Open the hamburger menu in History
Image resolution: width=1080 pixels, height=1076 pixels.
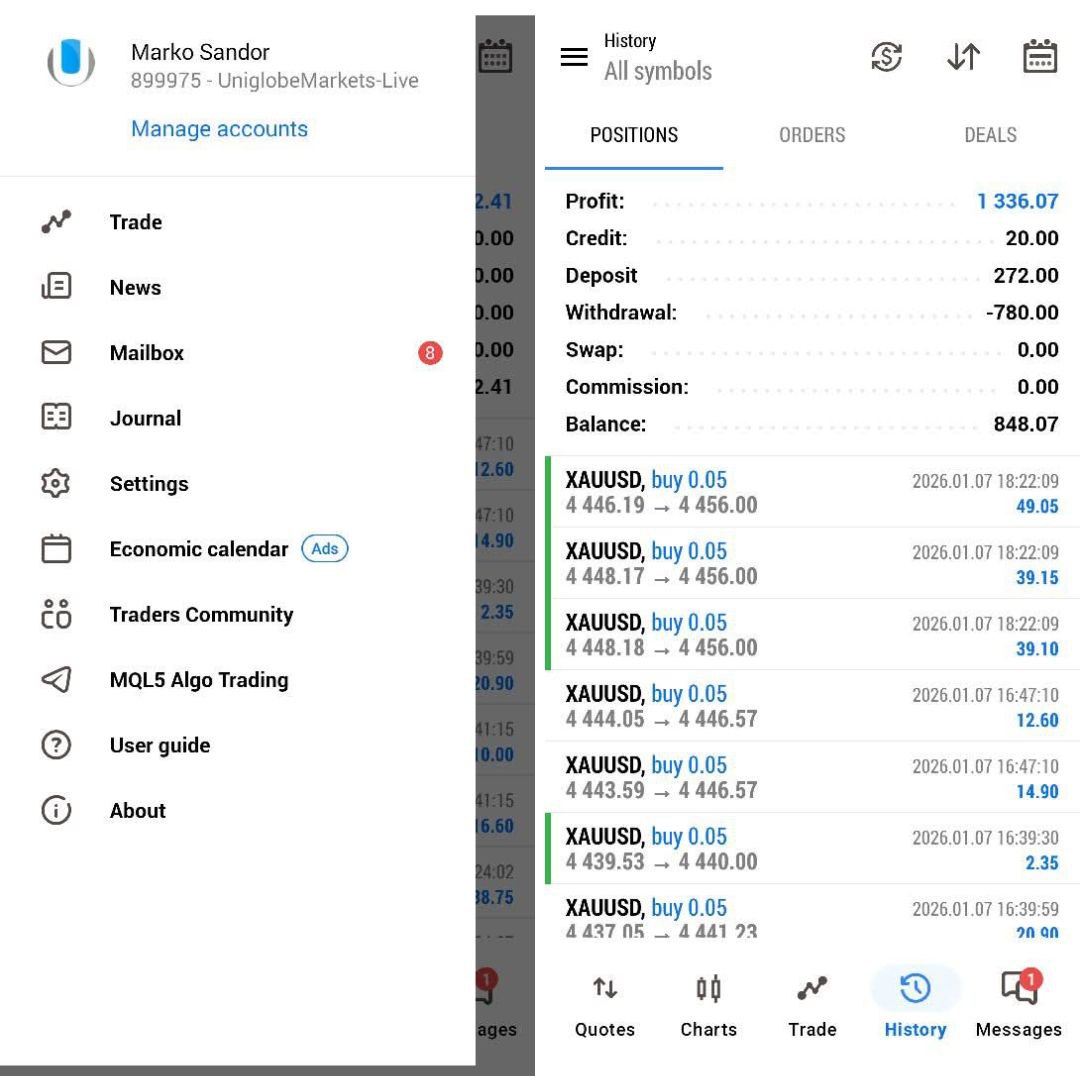pos(574,57)
